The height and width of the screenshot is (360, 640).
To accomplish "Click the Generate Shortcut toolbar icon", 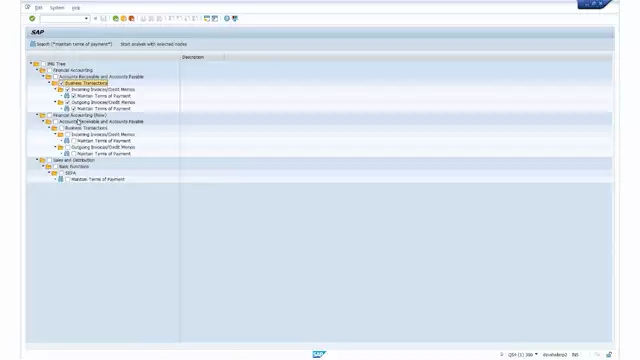I will [215, 18].
